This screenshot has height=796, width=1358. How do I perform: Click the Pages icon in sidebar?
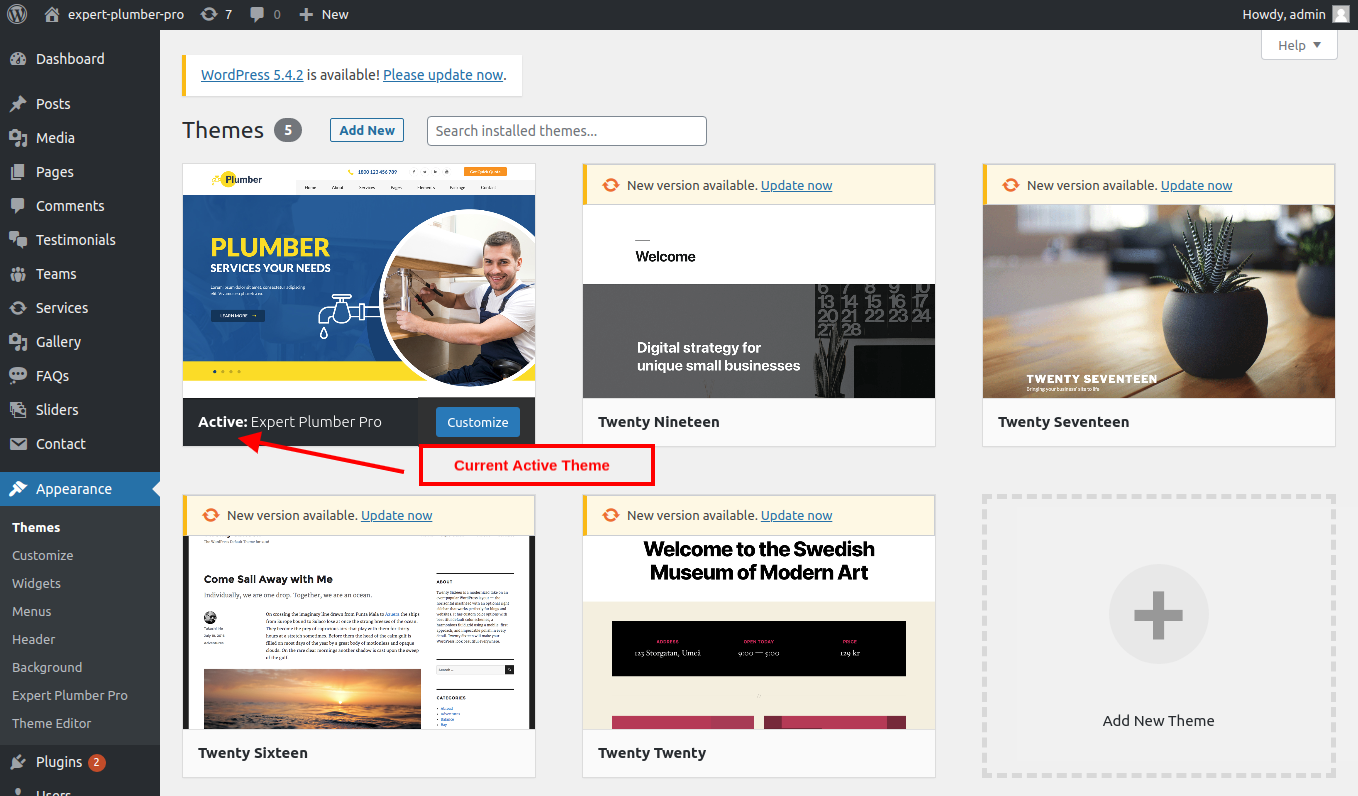pos(18,172)
